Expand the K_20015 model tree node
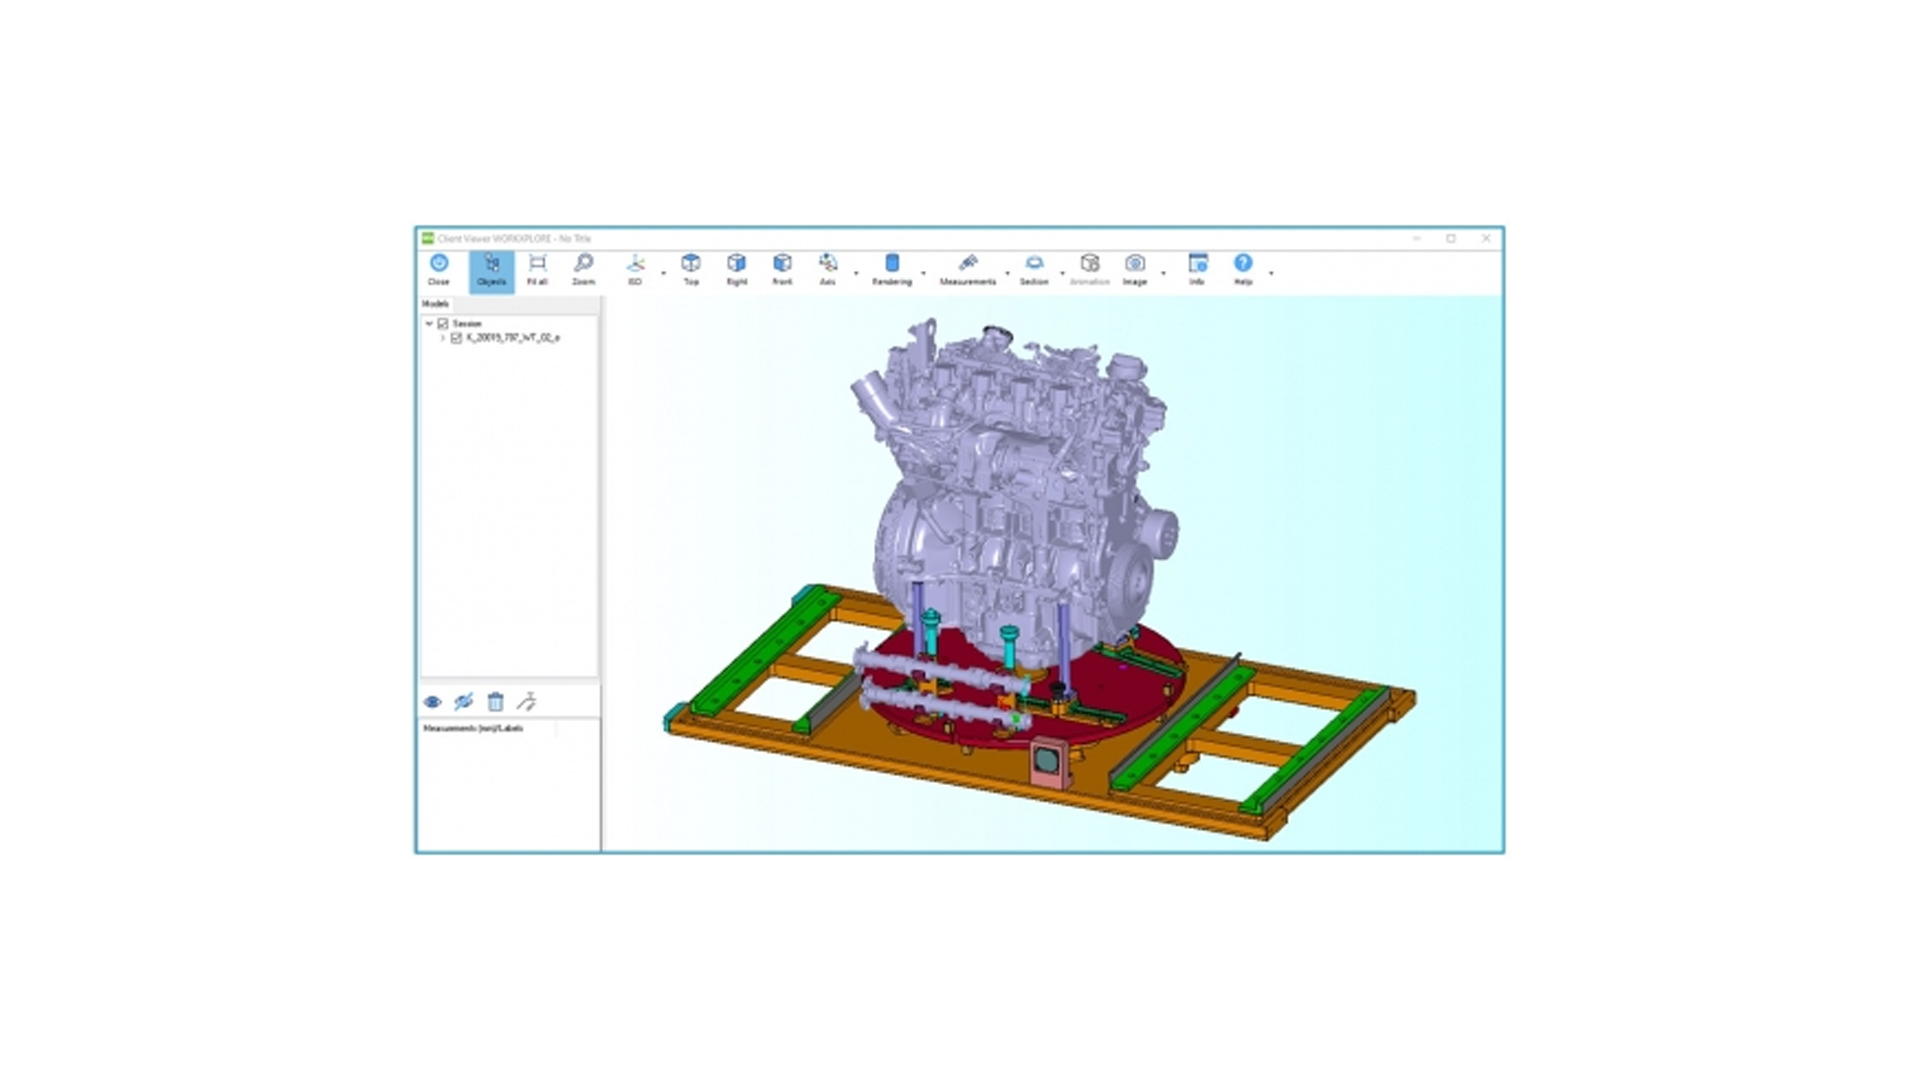The width and height of the screenshot is (1920, 1080). [x=442, y=338]
